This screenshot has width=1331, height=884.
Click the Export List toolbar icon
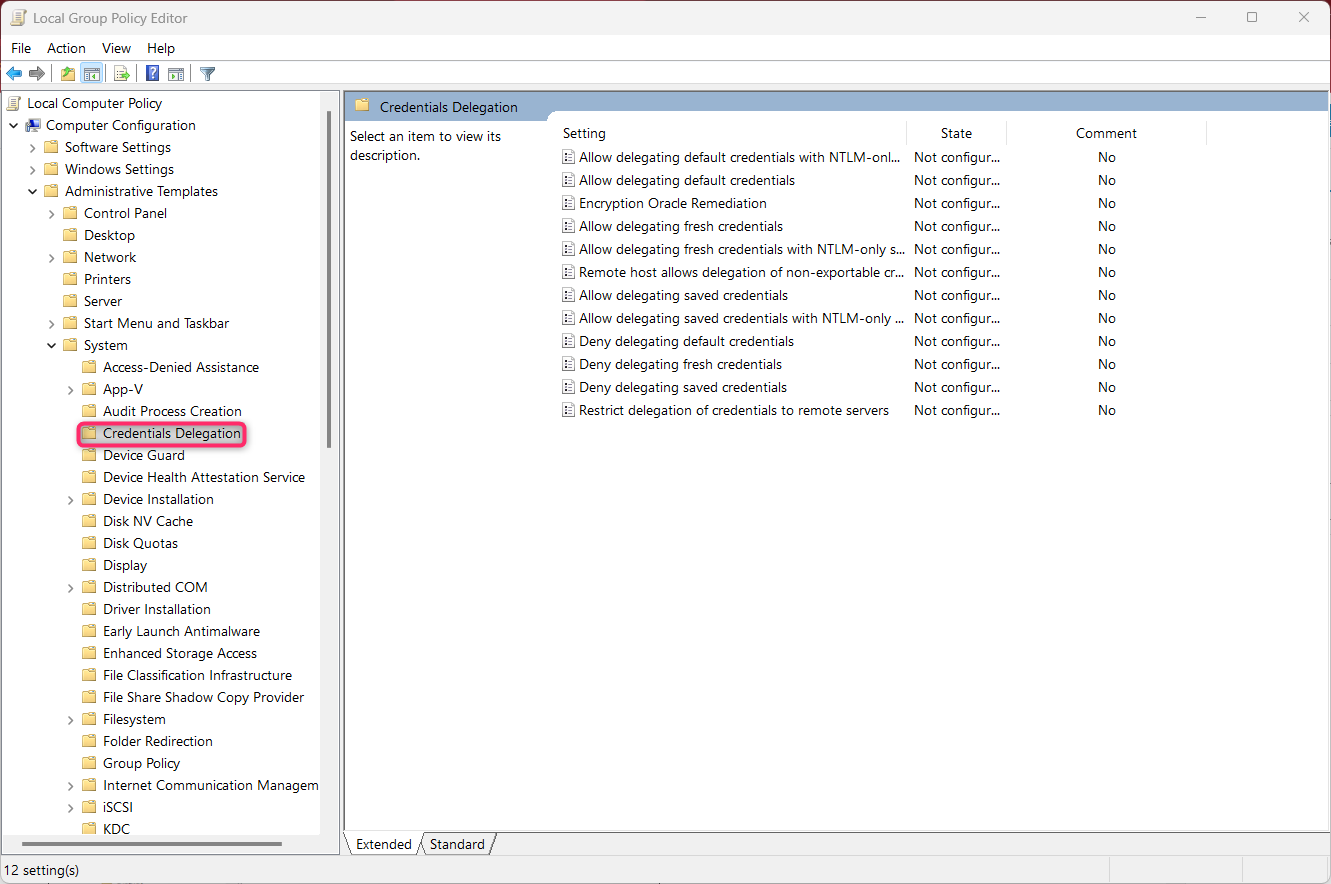click(x=121, y=72)
